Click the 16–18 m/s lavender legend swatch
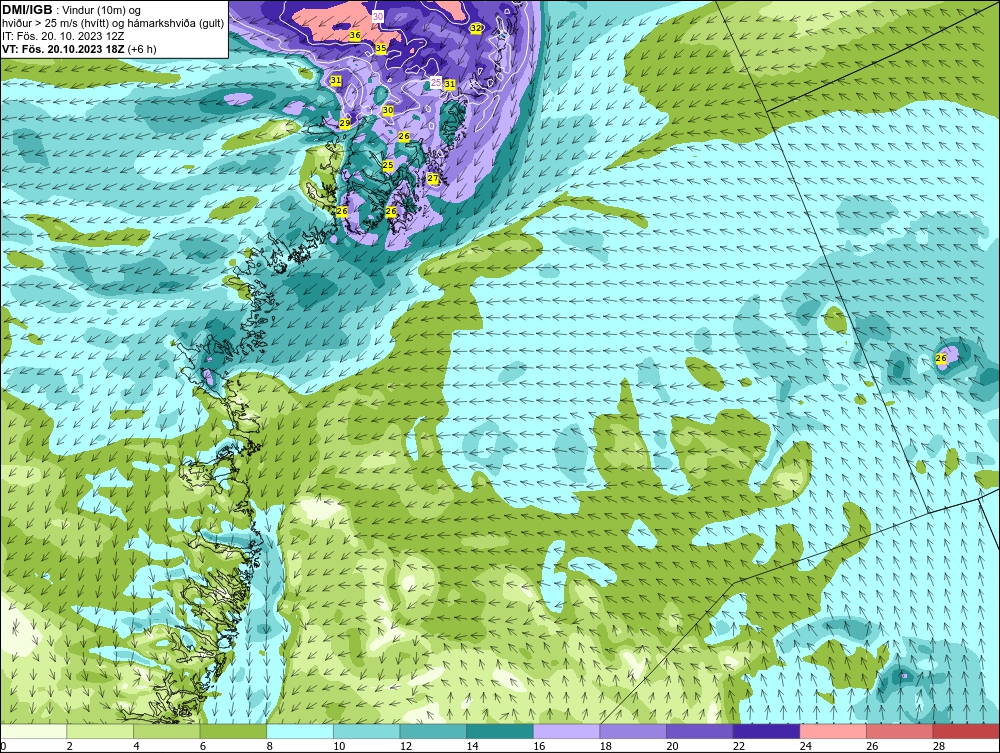The height and width of the screenshot is (753, 1000). tap(566, 731)
